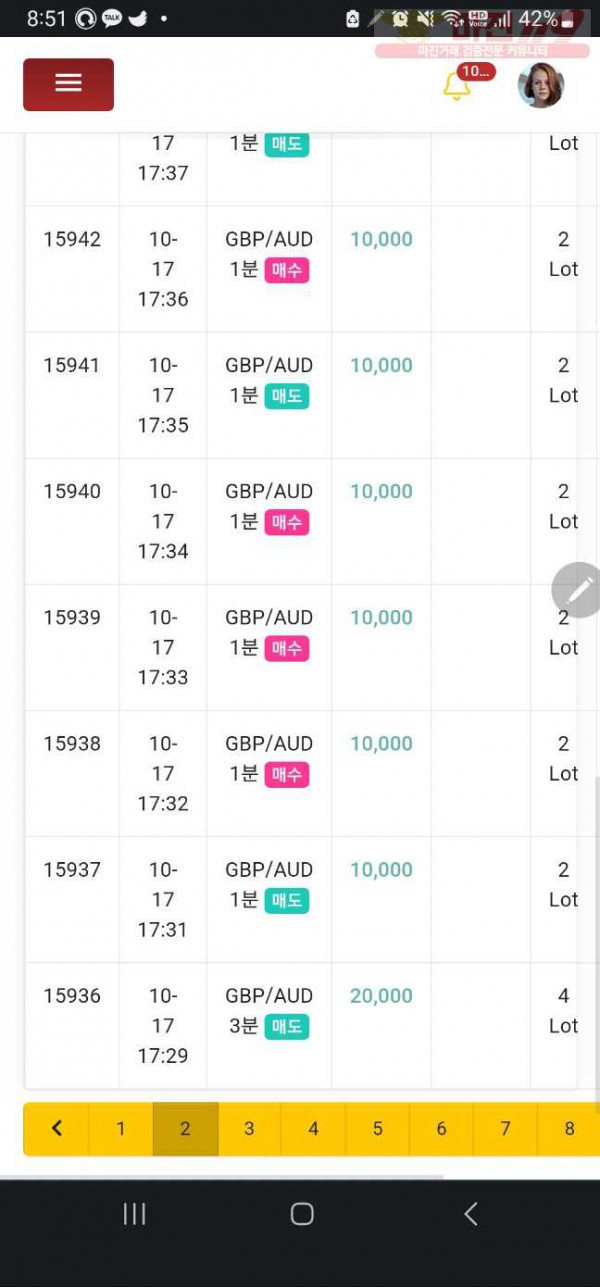Tap the 매수 tag in row 15942
This screenshot has height=1287, width=600.
287,270
